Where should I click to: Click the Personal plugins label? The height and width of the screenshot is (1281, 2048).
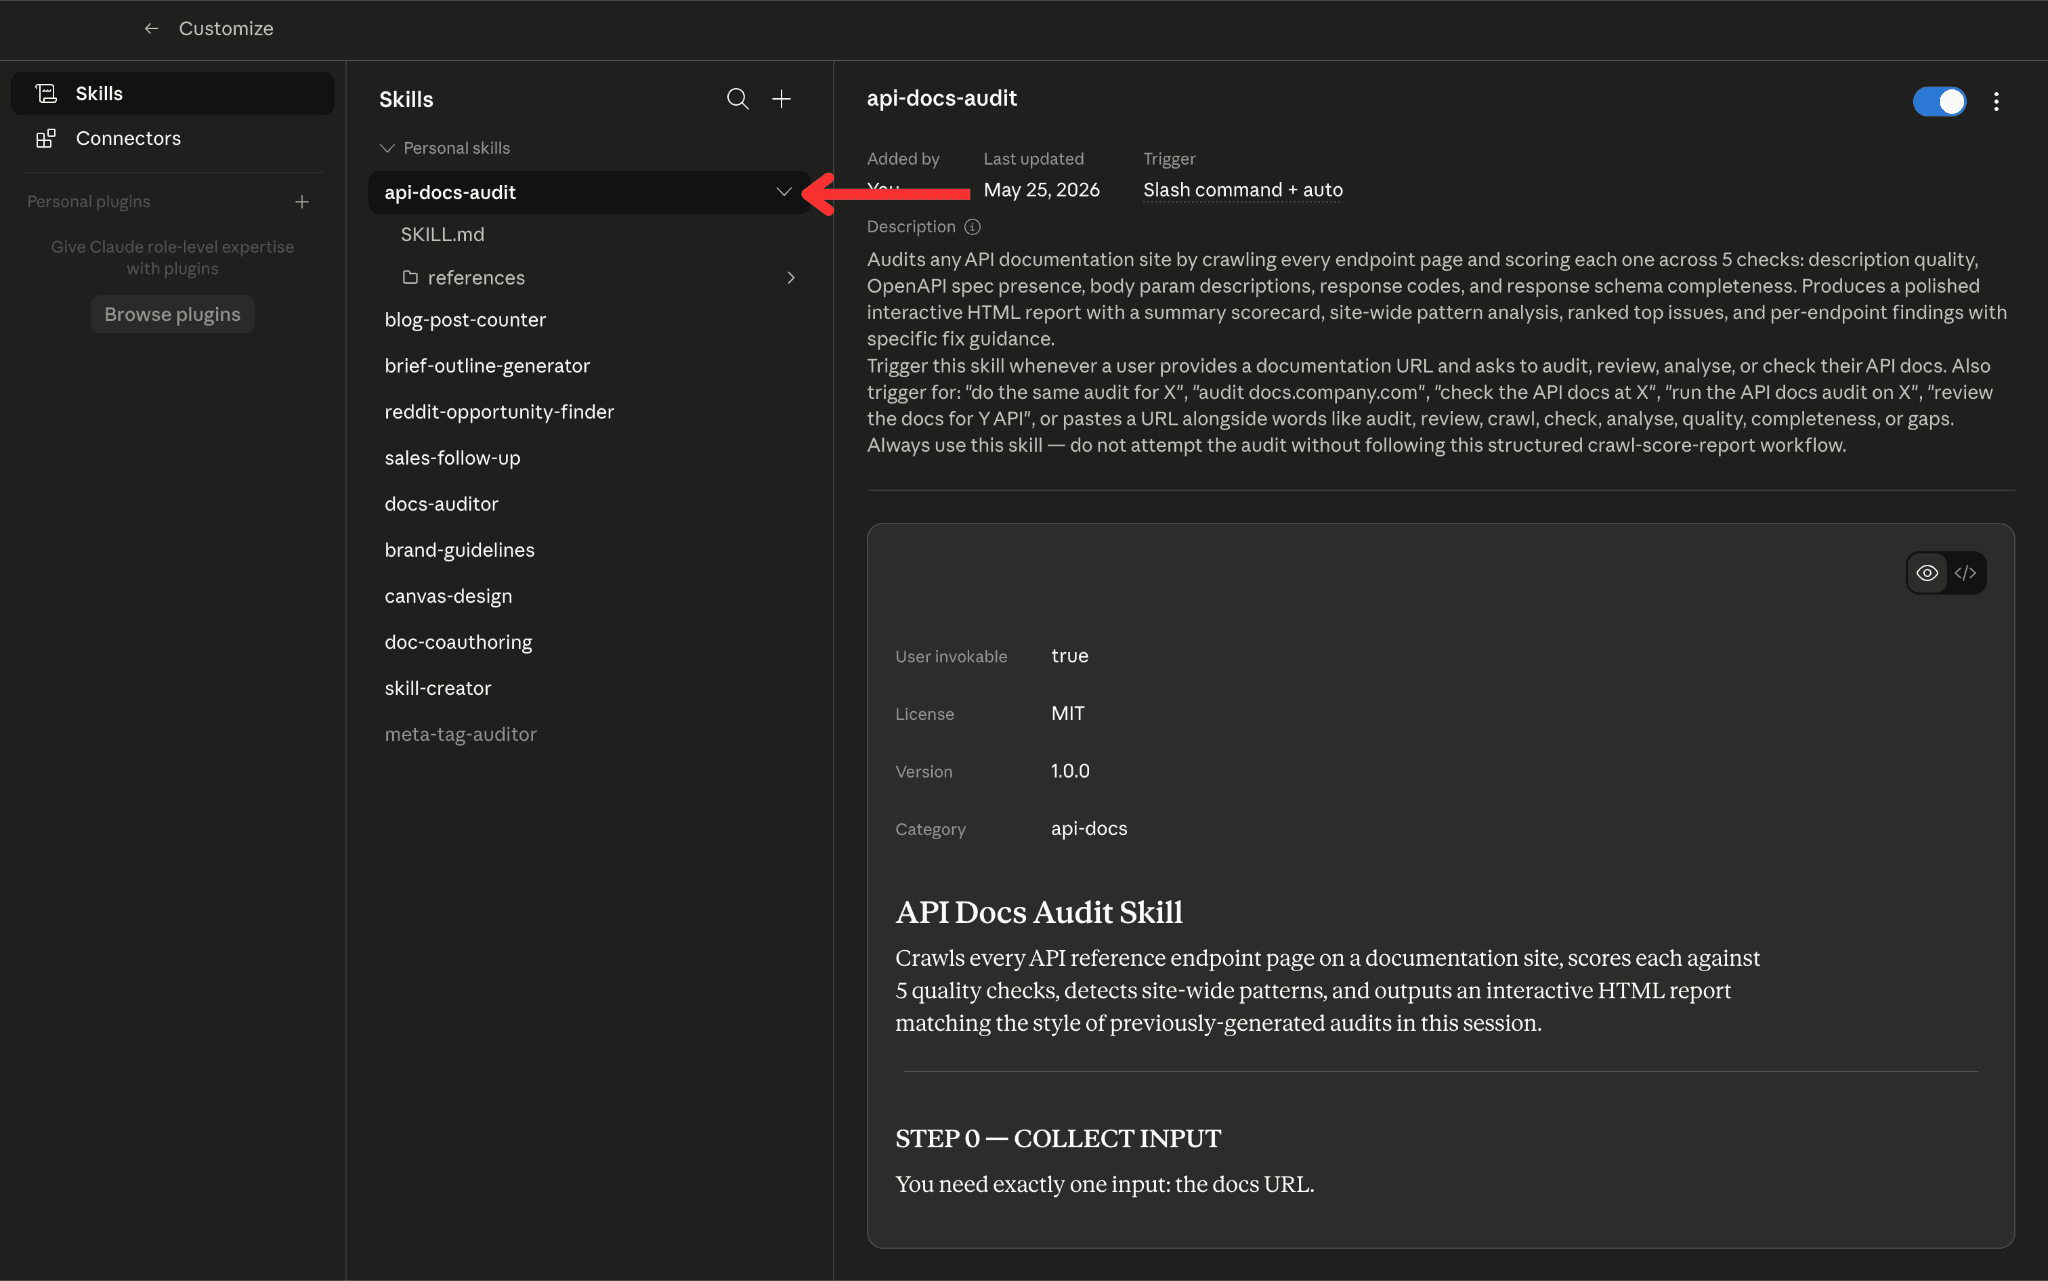point(88,202)
